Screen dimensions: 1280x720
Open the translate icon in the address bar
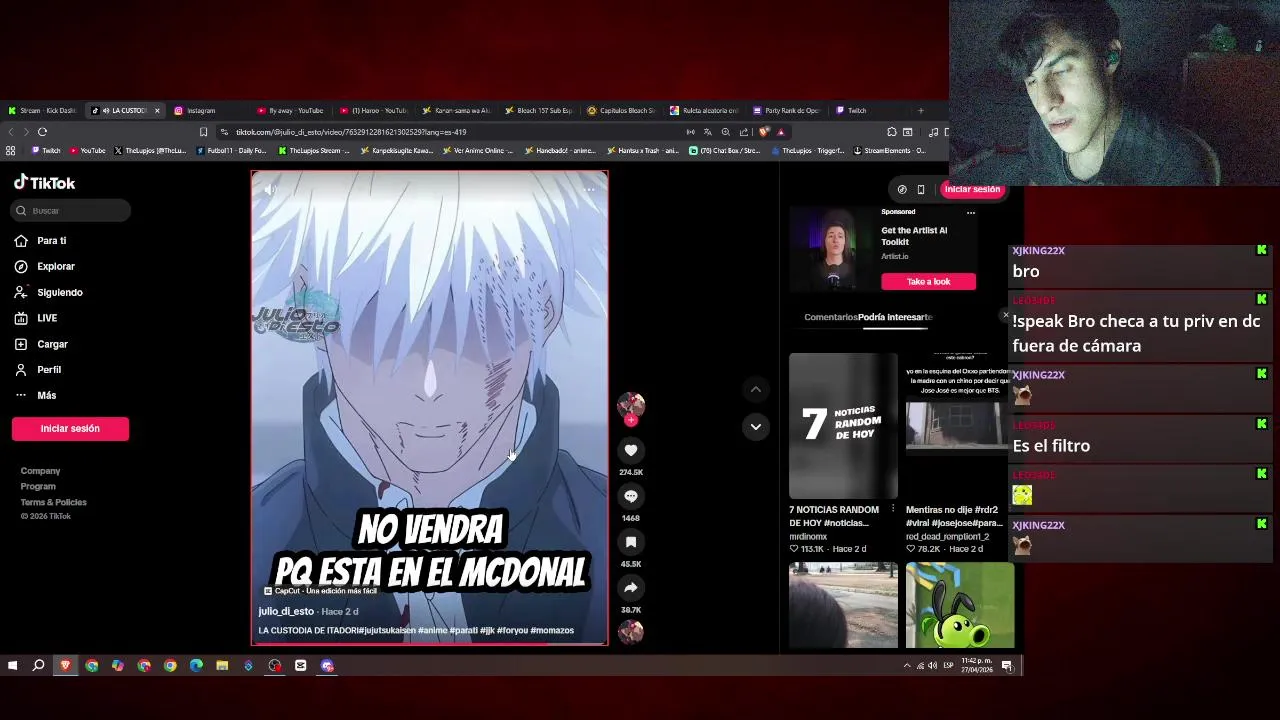708,132
